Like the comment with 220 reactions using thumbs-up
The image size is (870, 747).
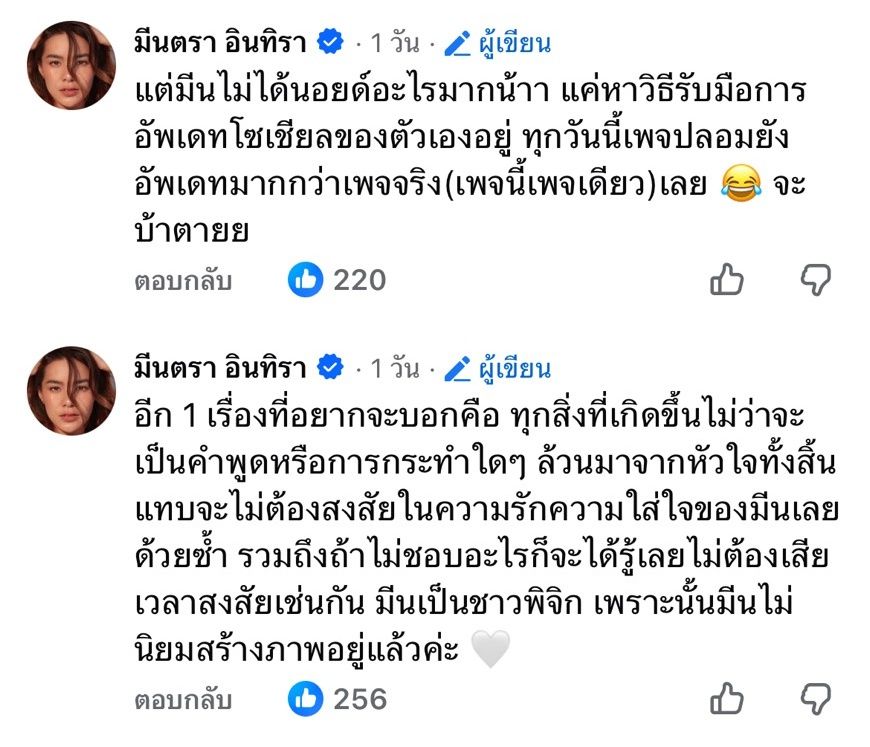coord(727,280)
